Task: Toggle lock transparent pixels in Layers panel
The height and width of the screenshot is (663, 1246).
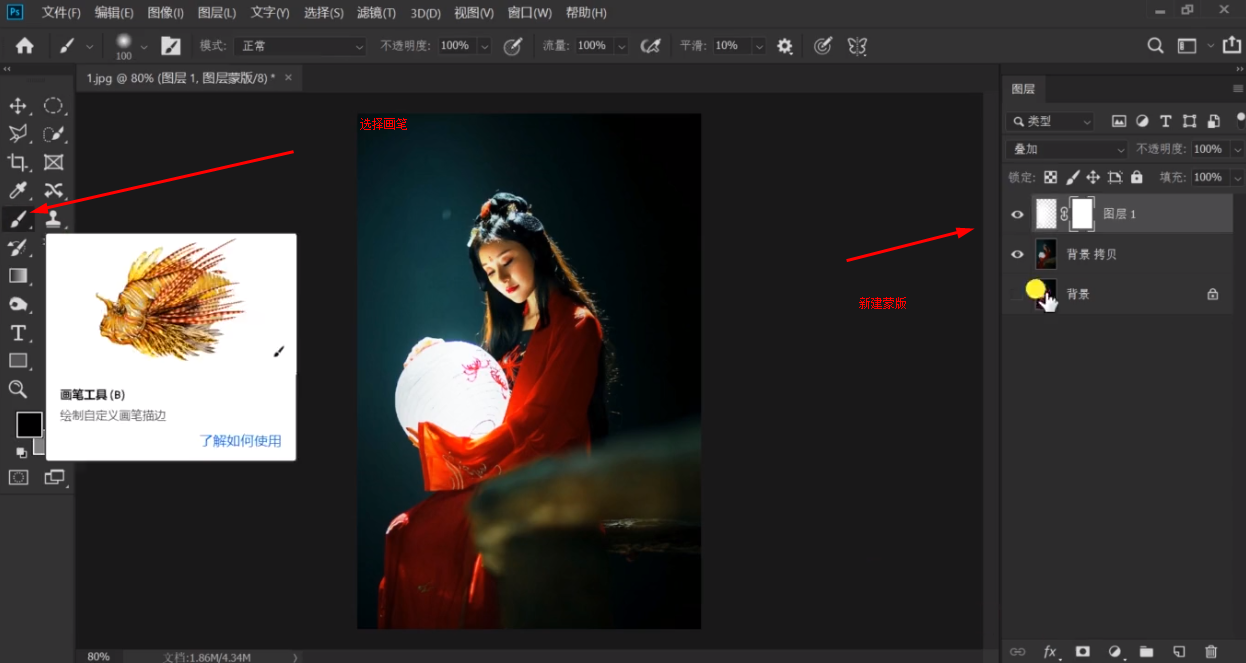Action: coord(1050,177)
